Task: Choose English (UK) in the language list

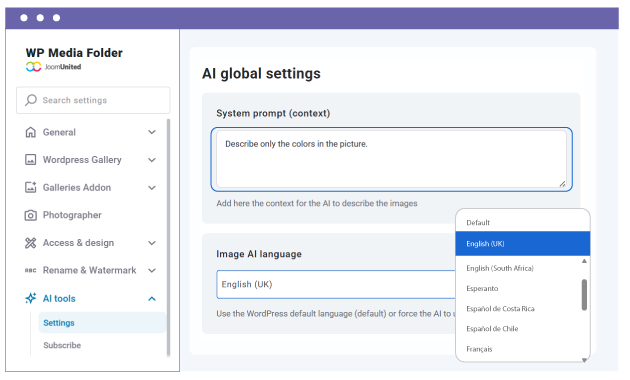Action: tap(522, 243)
